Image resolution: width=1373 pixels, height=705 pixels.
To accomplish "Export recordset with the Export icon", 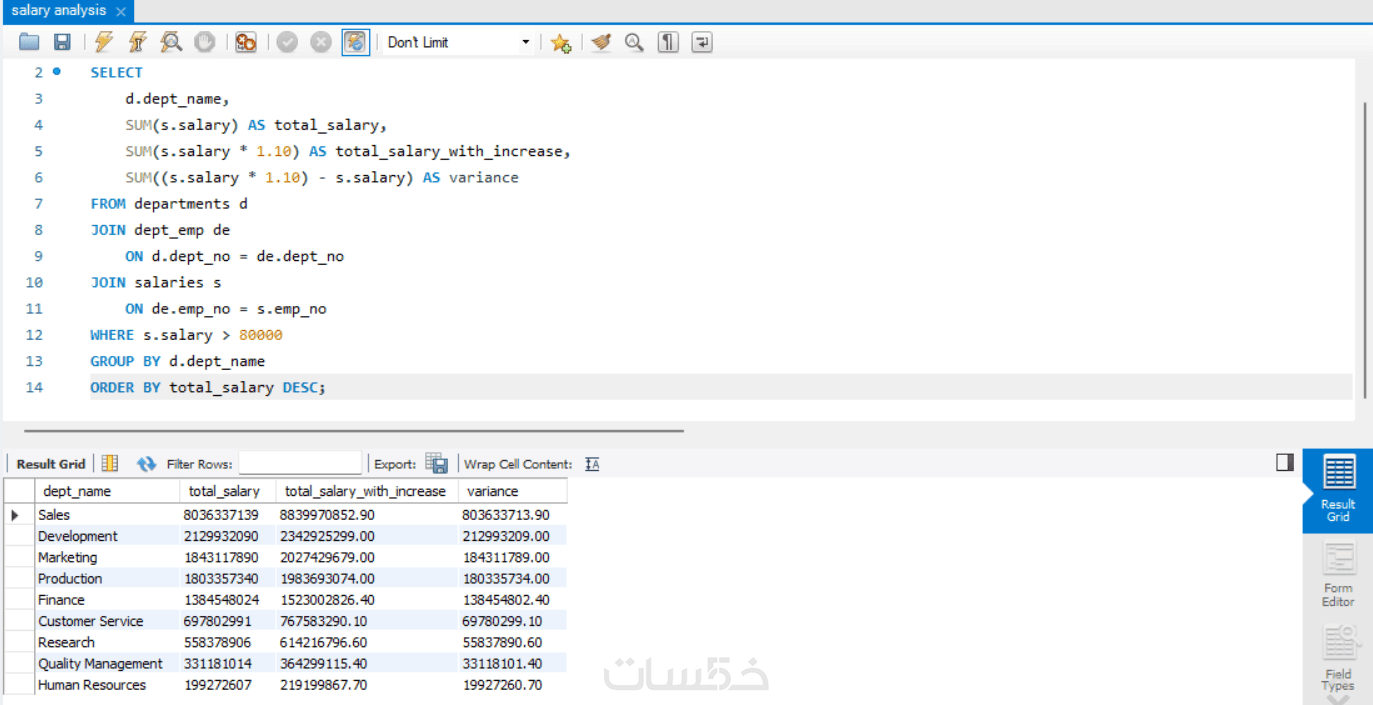I will (436, 463).
